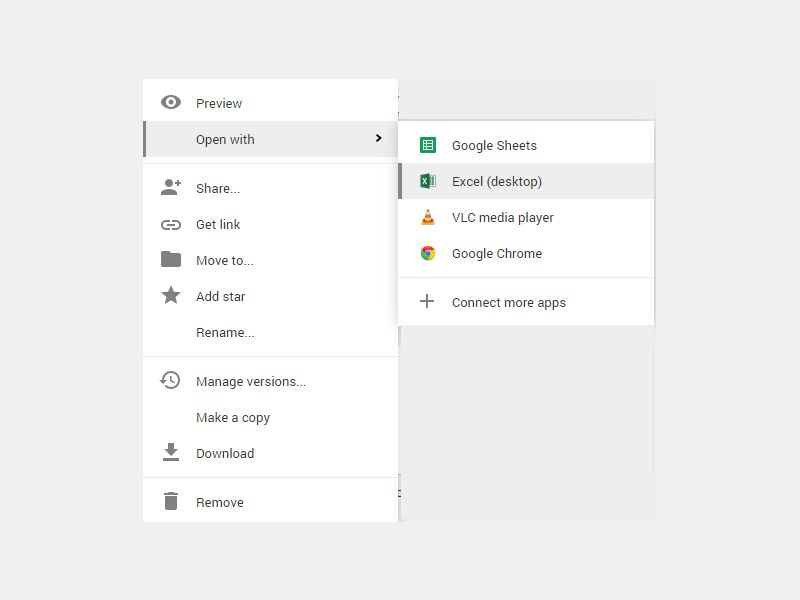This screenshot has width=800, height=600.
Task: Click the Get link chain icon
Action: coord(170,225)
